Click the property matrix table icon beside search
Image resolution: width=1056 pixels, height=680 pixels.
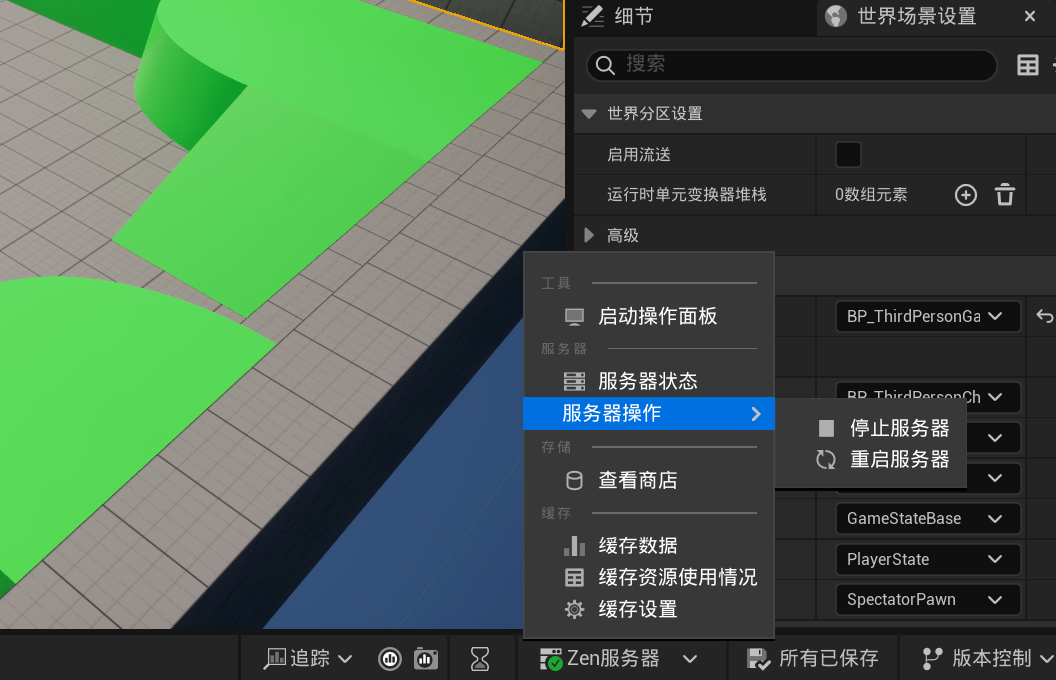pyautogui.click(x=1027, y=65)
